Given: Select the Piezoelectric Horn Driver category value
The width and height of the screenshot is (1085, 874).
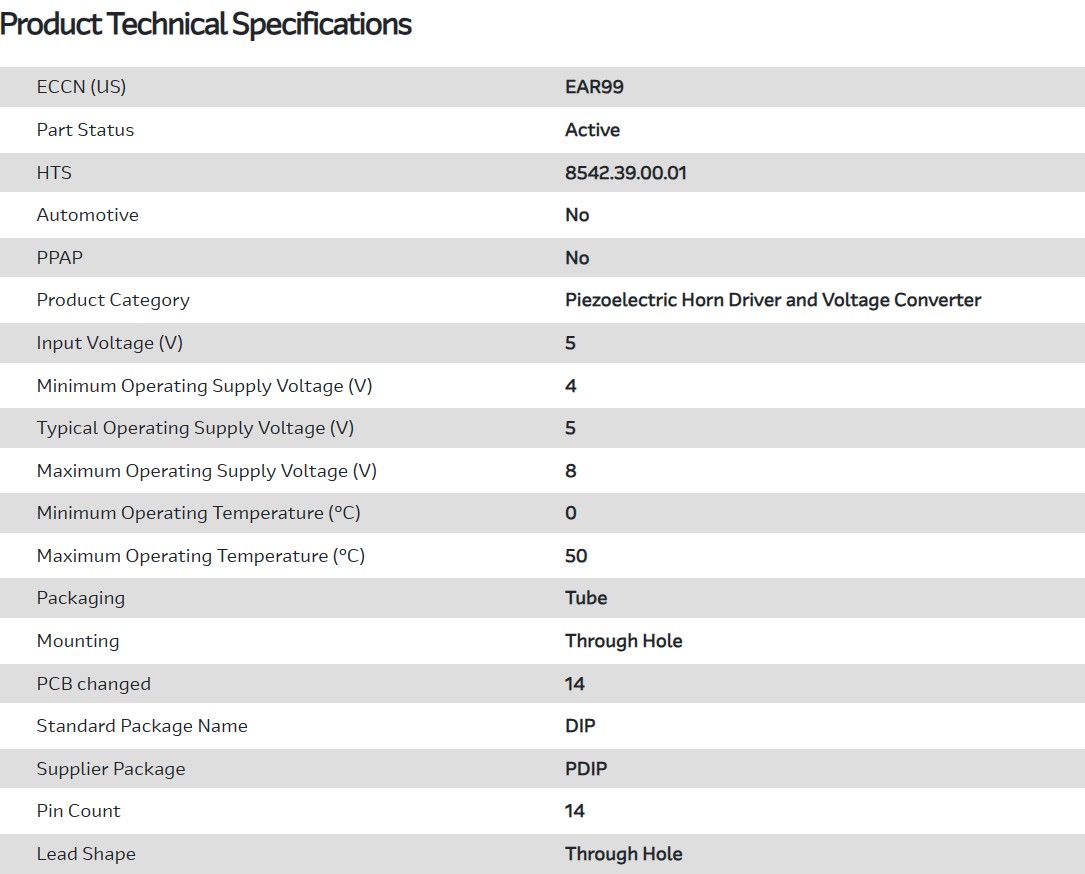Looking at the screenshot, I should (772, 300).
